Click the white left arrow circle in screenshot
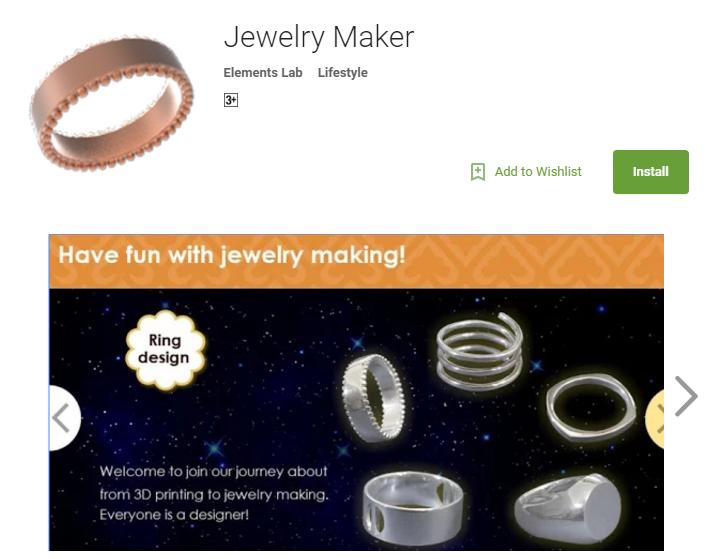The image size is (707, 559). click(64, 418)
